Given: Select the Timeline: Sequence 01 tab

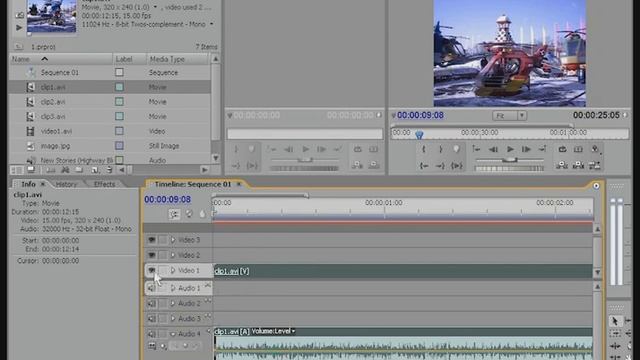Looking at the screenshot, I should pyautogui.click(x=193, y=184).
